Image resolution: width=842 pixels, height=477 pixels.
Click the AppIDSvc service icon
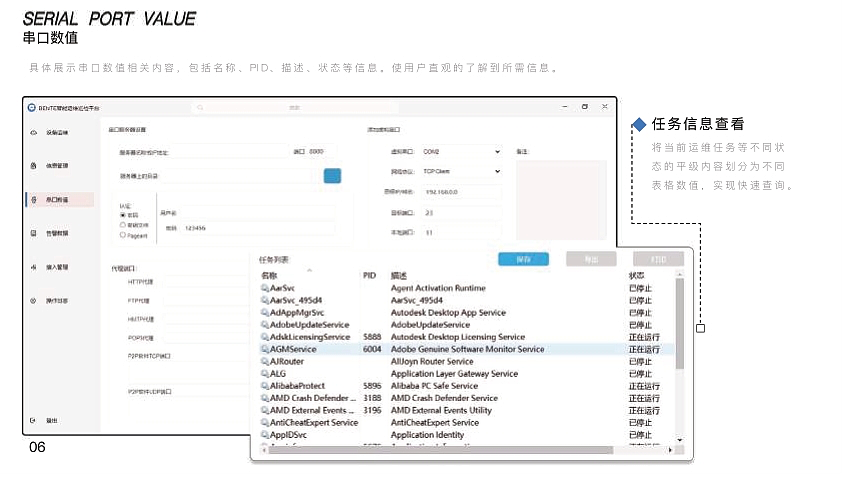[x=265, y=435]
